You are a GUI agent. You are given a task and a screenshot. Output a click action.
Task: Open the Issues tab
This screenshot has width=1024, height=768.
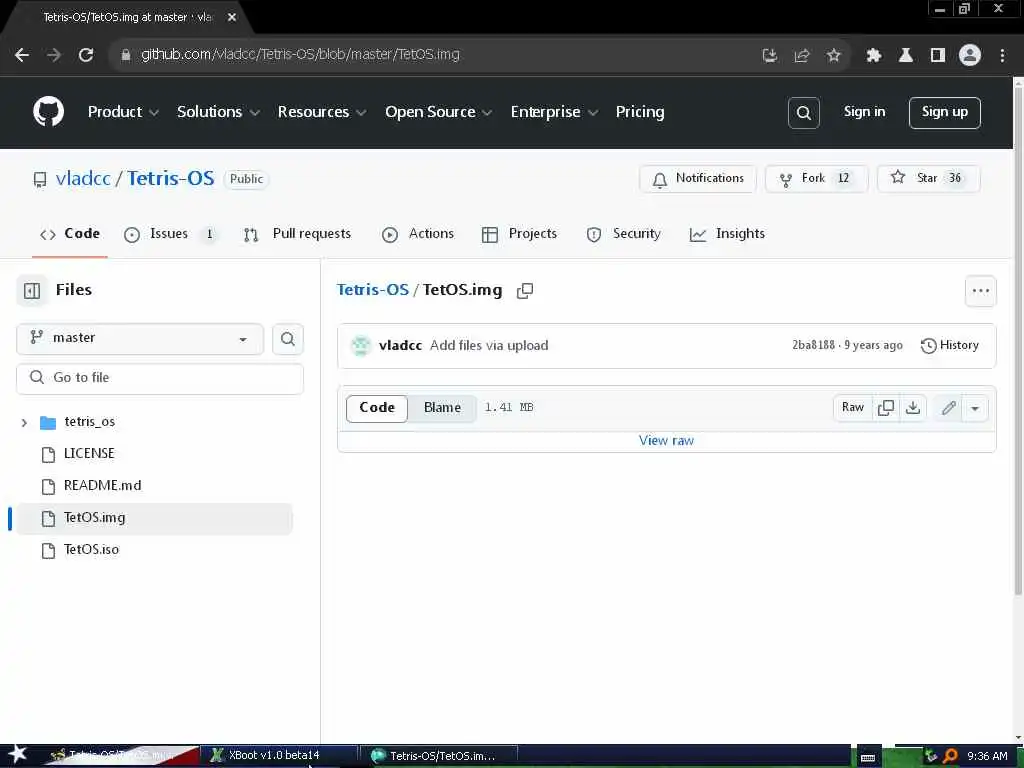[170, 234]
